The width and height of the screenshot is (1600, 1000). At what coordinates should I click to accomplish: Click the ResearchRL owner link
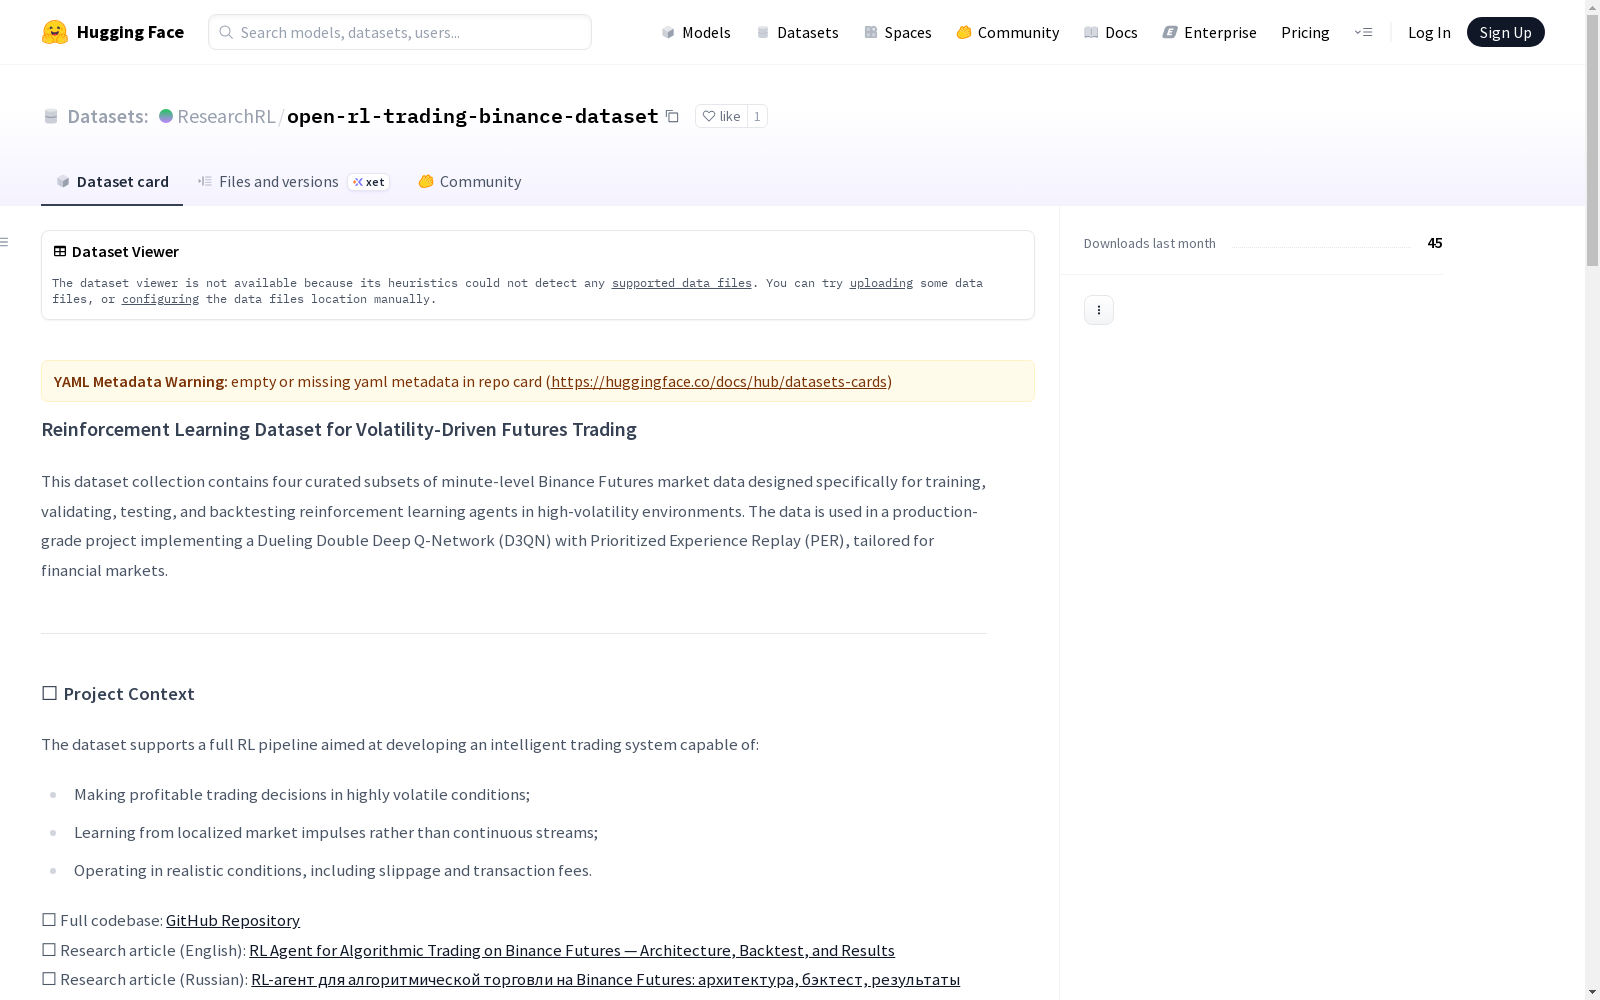click(226, 116)
